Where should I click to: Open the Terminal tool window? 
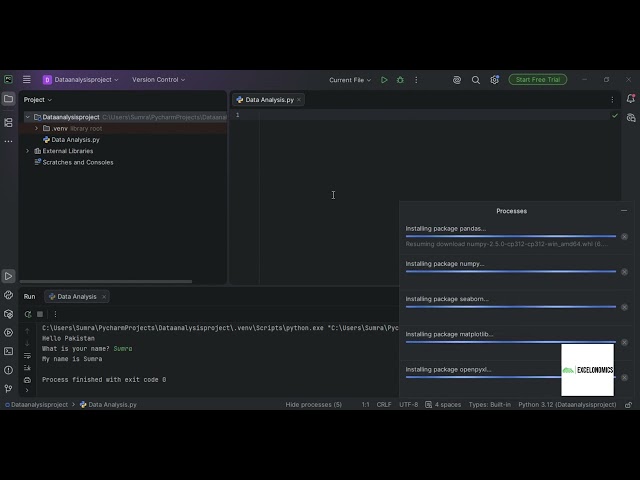coord(8,351)
